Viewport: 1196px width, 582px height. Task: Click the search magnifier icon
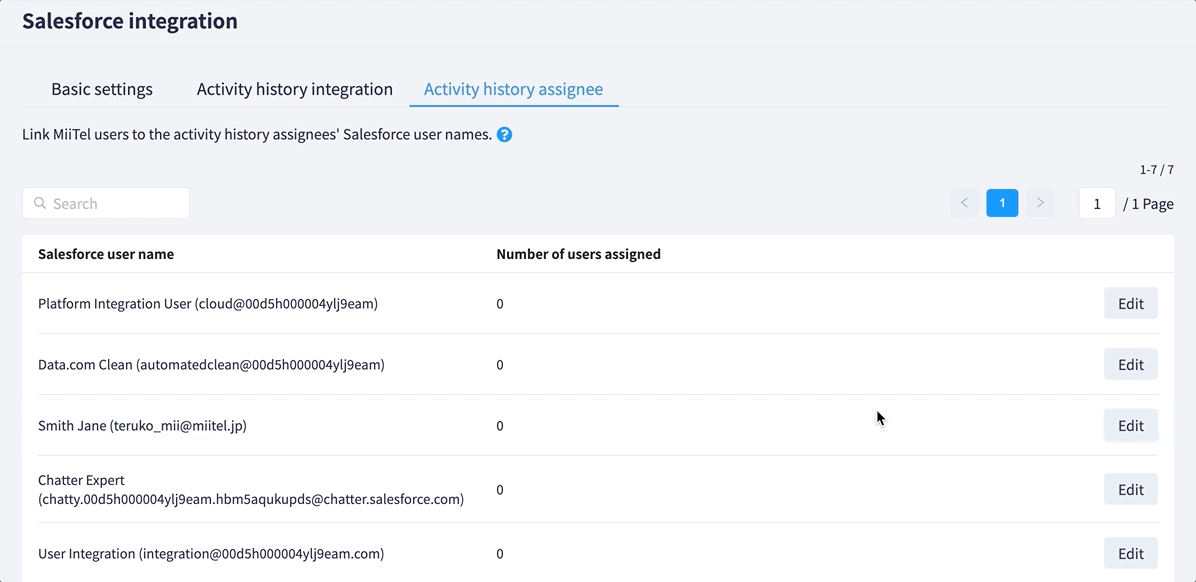(40, 204)
